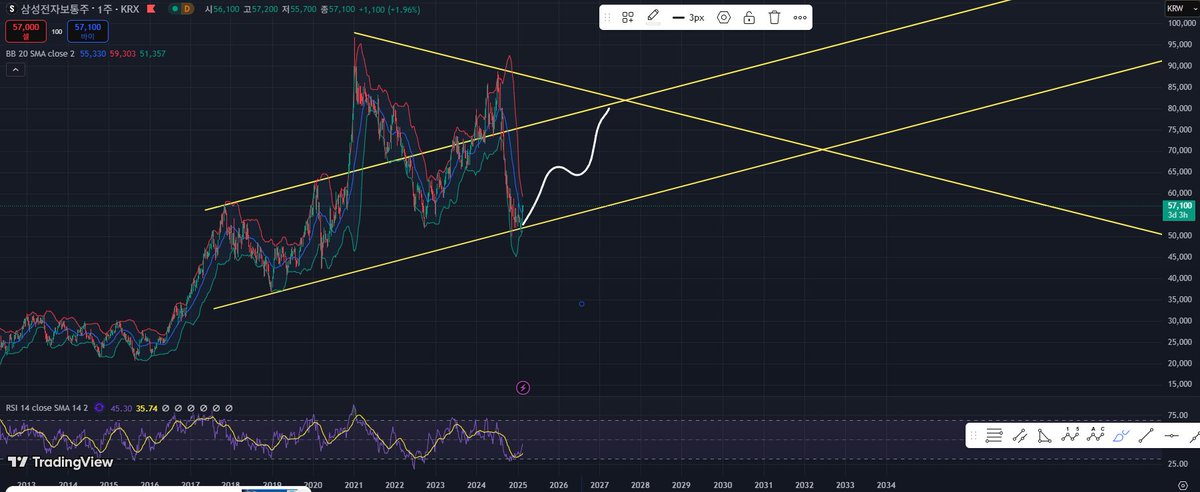Open drawing settings hexagon icon
The height and width of the screenshot is (492, 1200).
(x=724, y=17)
